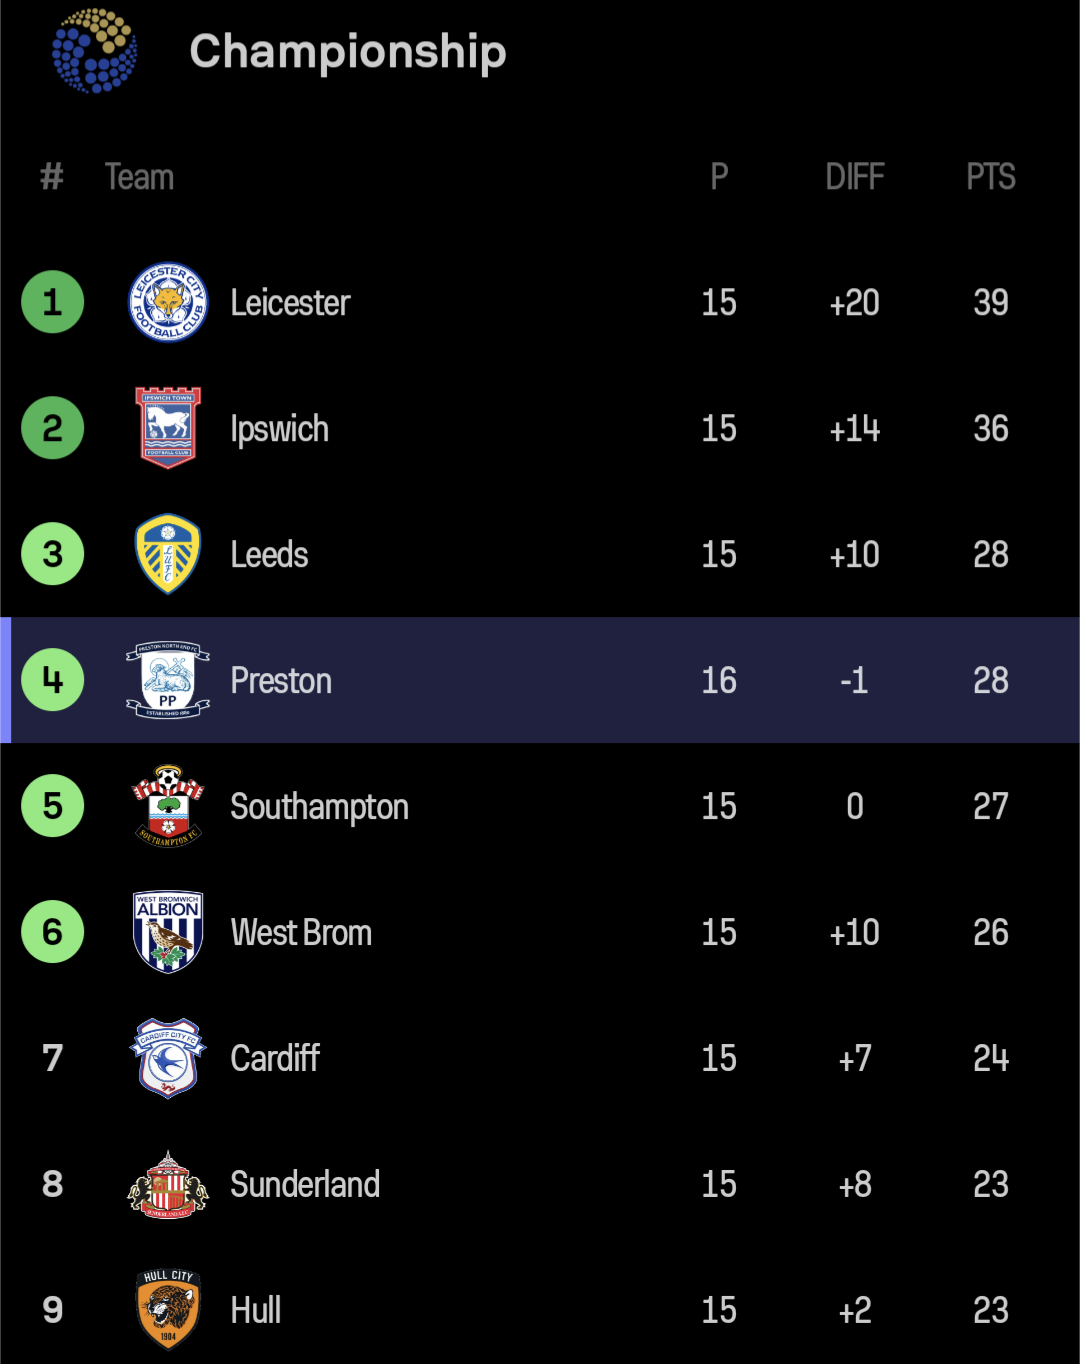Open the Championship title heading
1080x1364 pixels.
348,52
